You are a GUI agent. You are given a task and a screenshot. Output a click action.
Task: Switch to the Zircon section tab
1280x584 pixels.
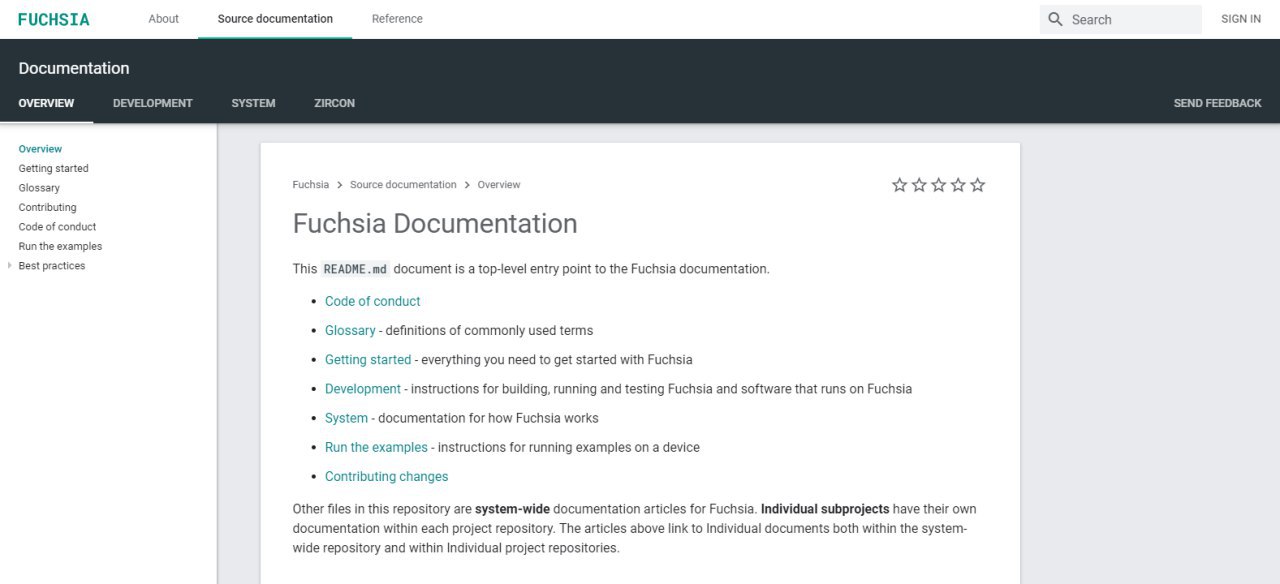334,103
